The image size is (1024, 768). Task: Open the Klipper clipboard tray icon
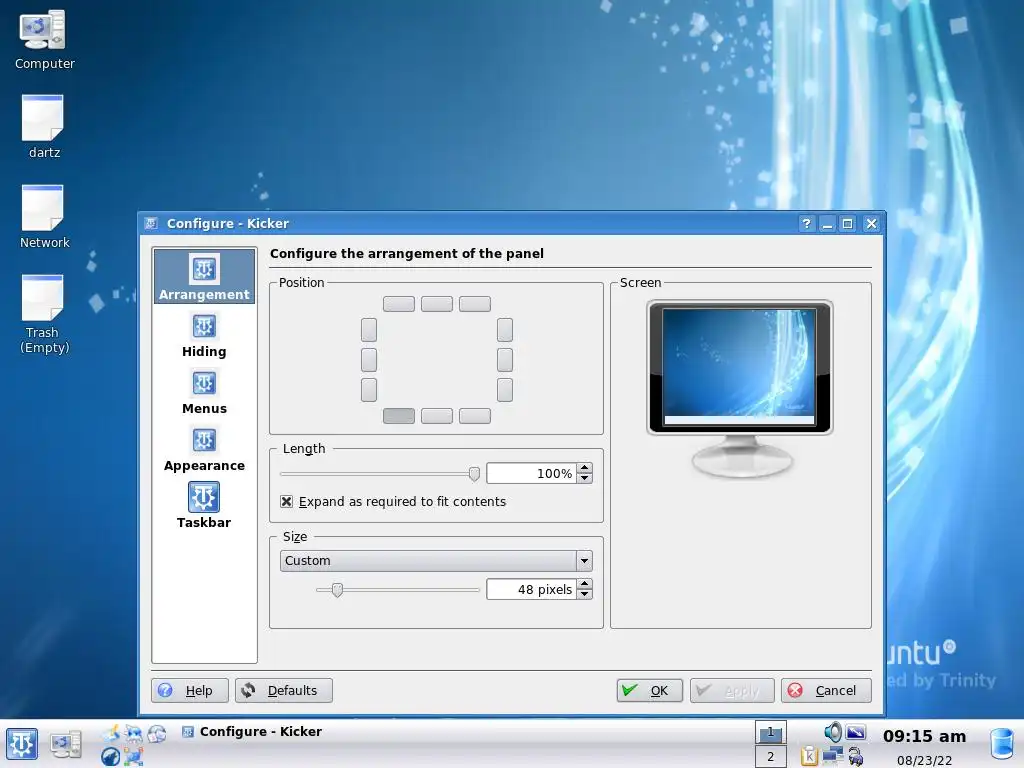(x=809, y=756)
